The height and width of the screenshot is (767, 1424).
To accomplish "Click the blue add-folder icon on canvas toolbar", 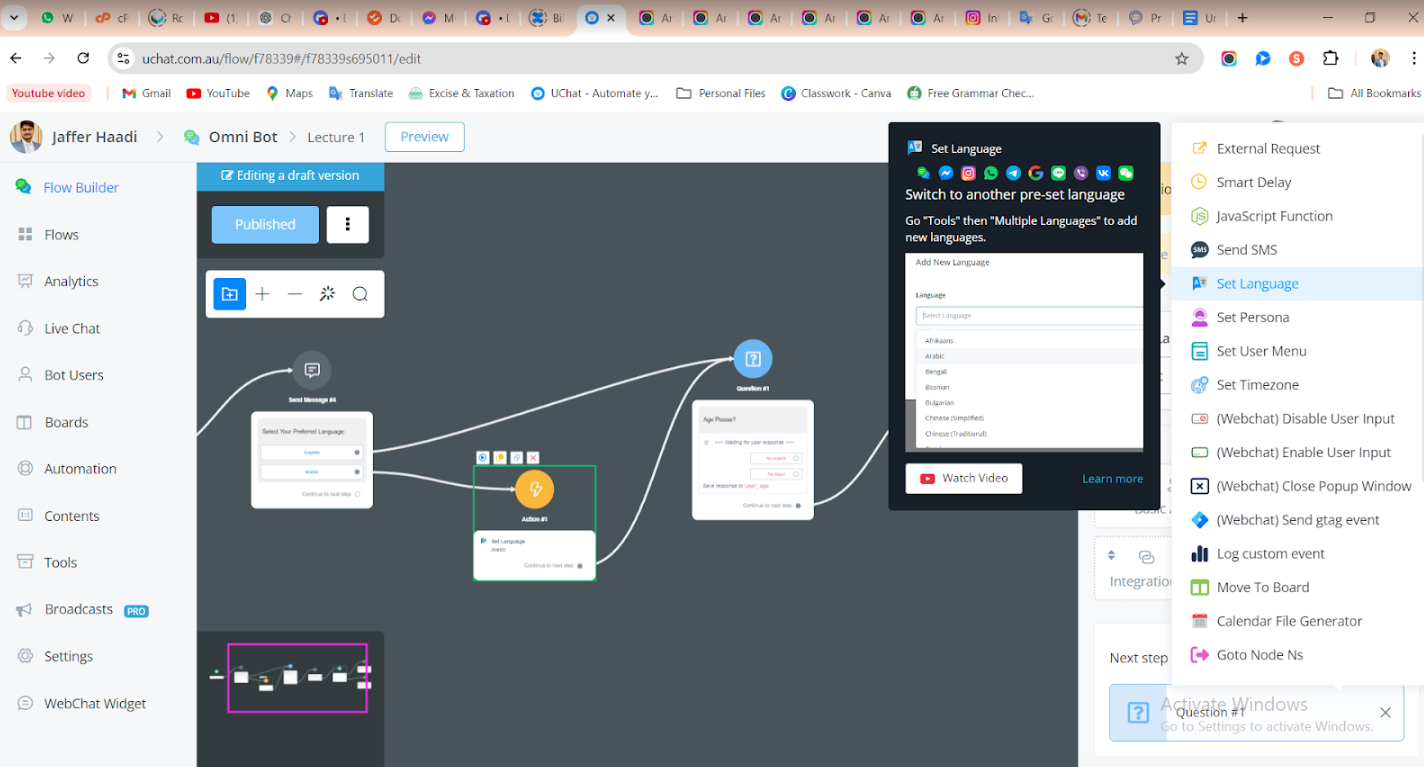I will (229, 294).
